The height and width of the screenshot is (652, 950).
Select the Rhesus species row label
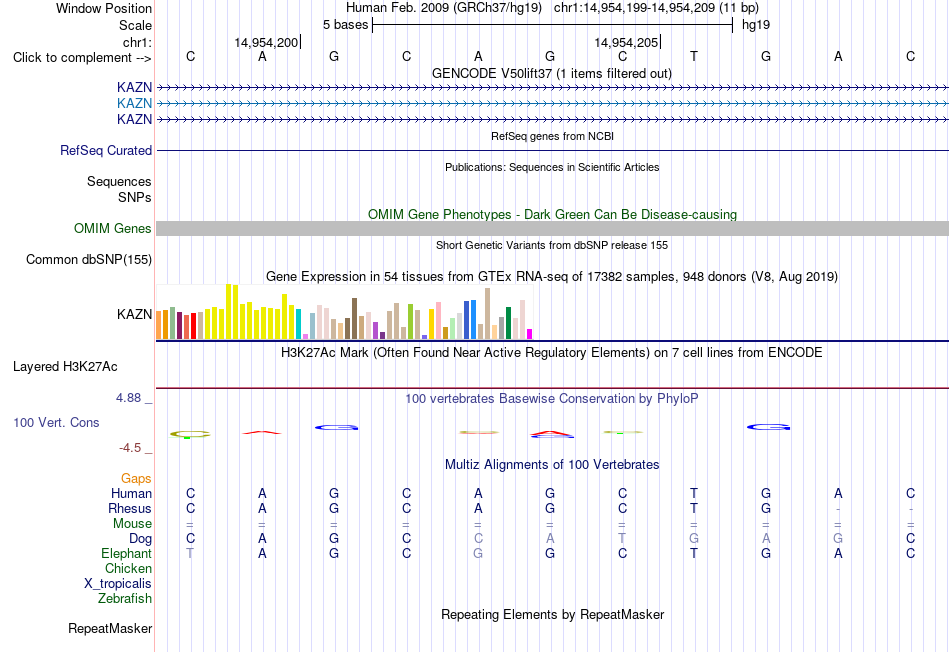(130, 508)
